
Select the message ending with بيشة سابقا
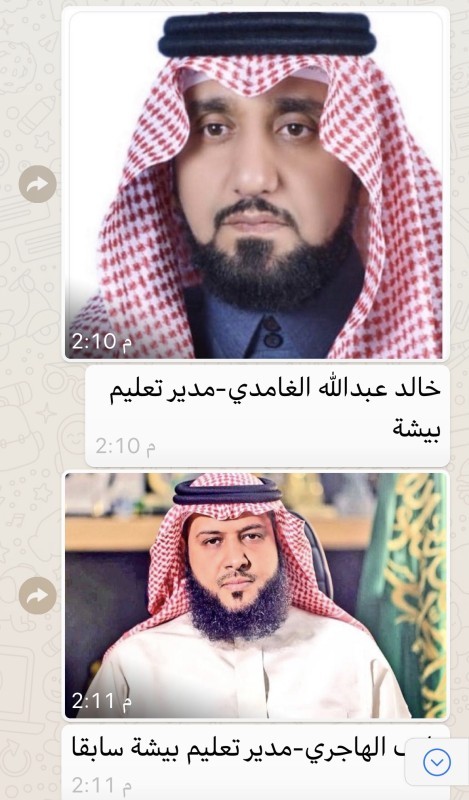256,762
